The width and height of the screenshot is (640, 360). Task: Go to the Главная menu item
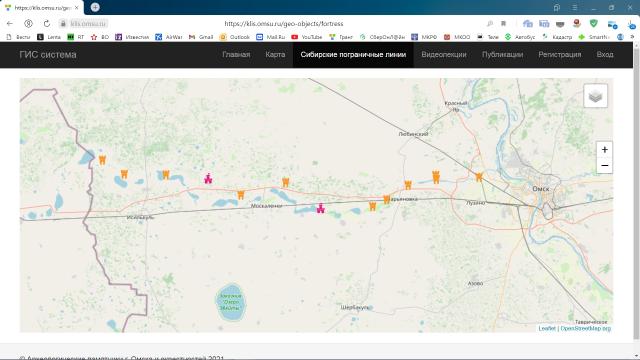pyautogui.click(x=236, y=55)
